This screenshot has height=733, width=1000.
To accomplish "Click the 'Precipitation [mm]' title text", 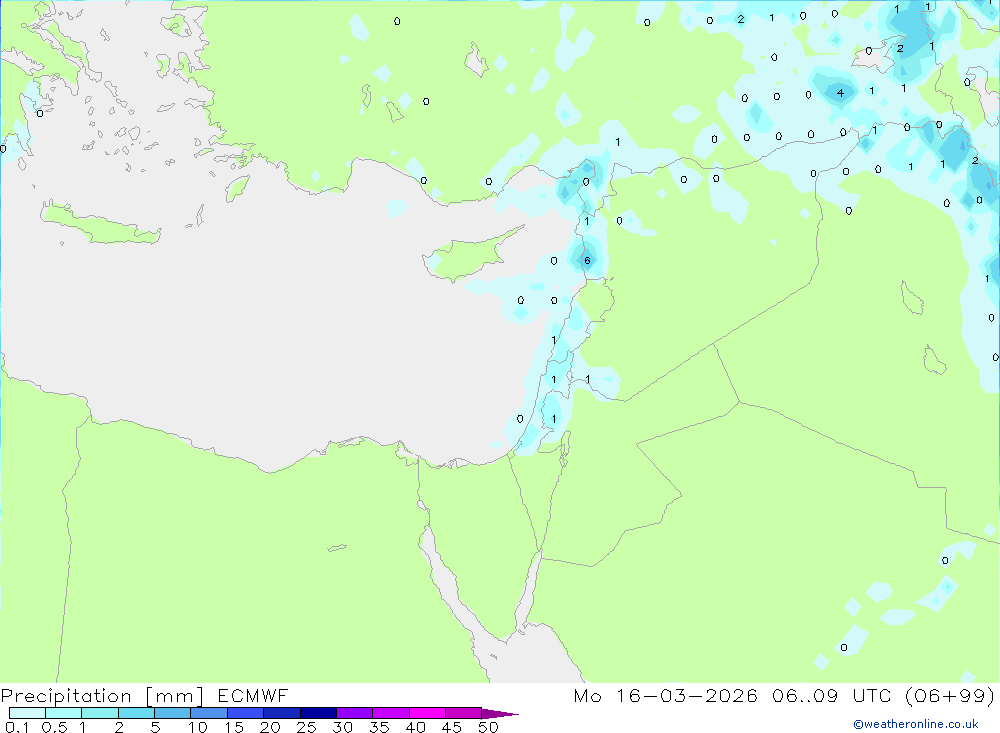I will (102, 696).
